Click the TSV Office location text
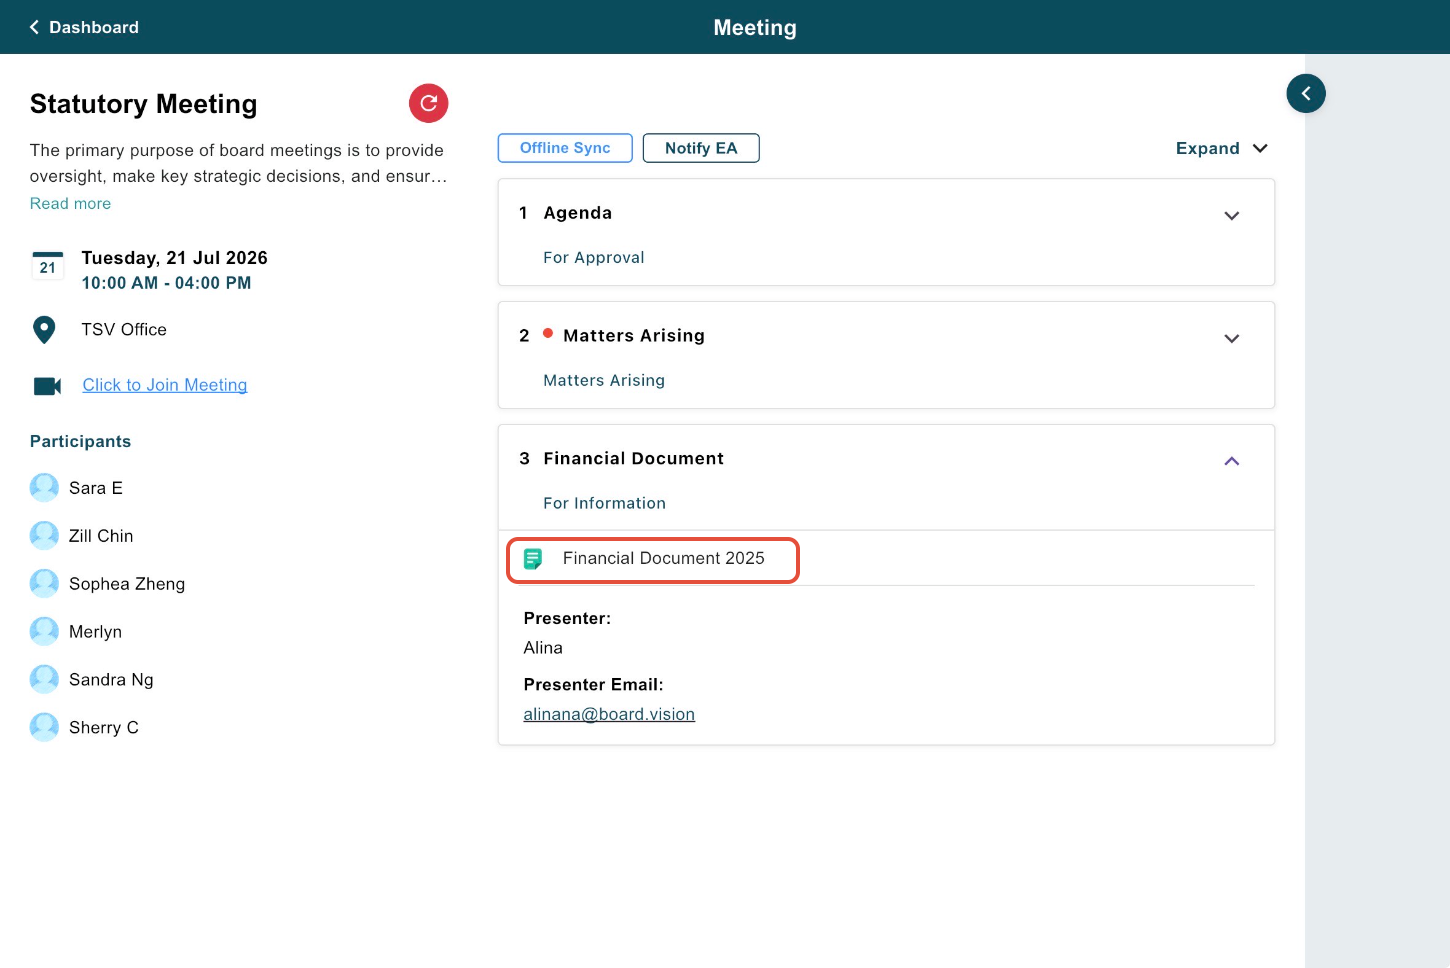This screenshot has height=968, width=1450. coord(124,330)
